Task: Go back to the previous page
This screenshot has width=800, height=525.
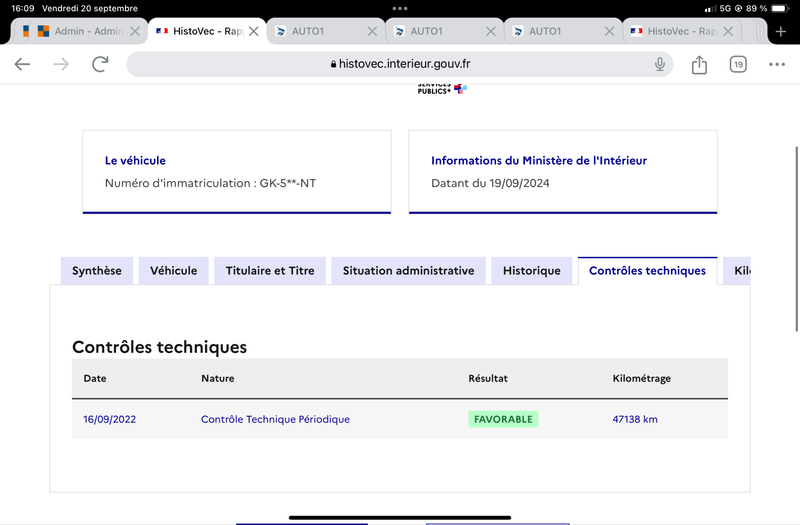Action: [x=22, y=64]
